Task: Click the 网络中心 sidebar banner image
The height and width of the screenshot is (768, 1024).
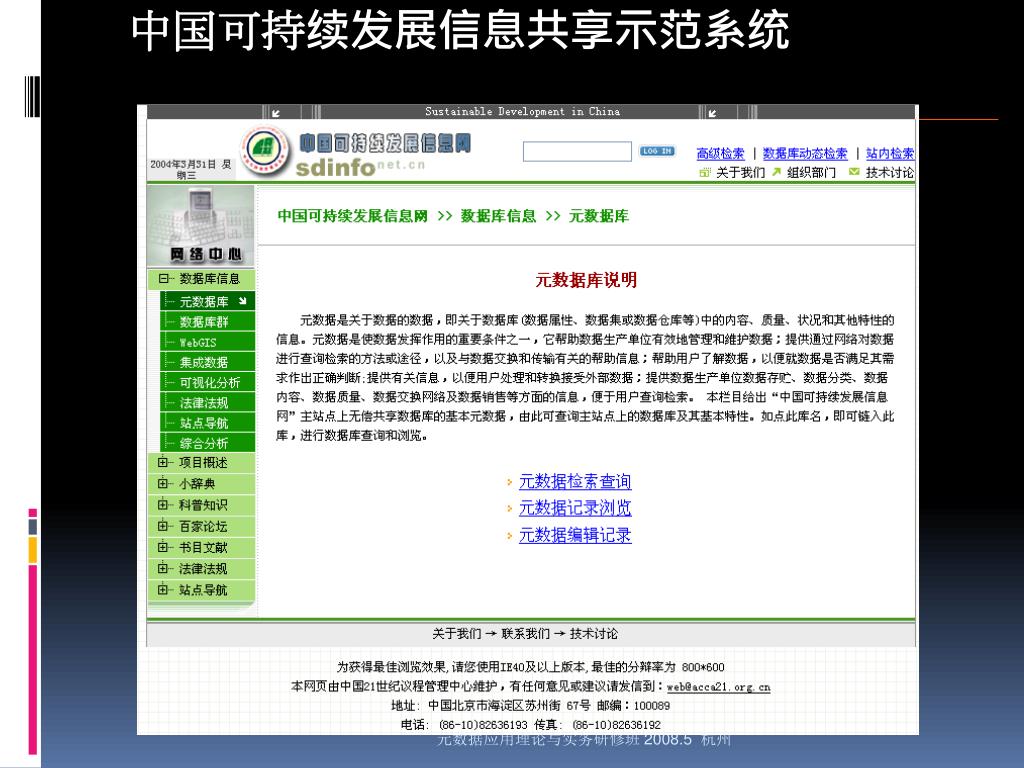Action: (200, 226)
